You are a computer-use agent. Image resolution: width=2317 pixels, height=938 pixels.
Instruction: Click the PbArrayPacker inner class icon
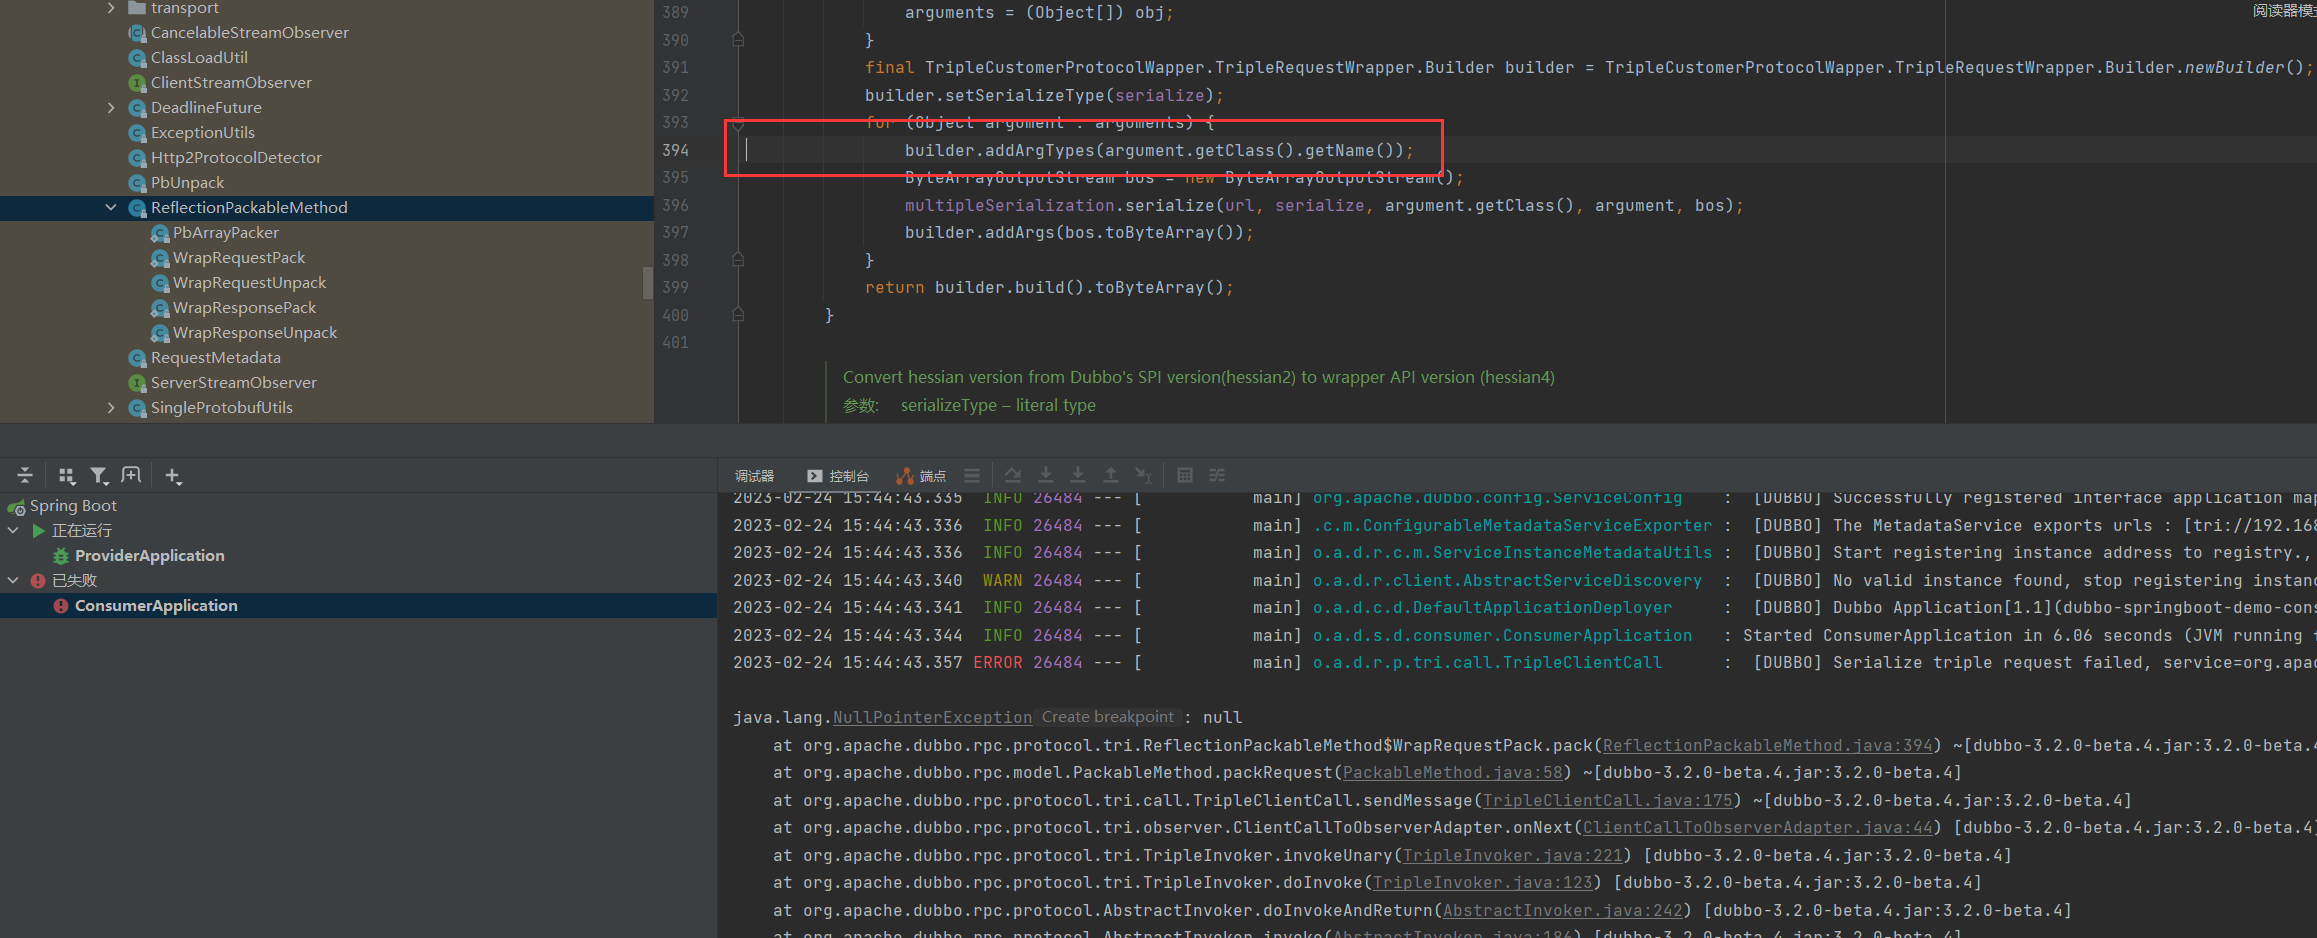pos(159,233)
